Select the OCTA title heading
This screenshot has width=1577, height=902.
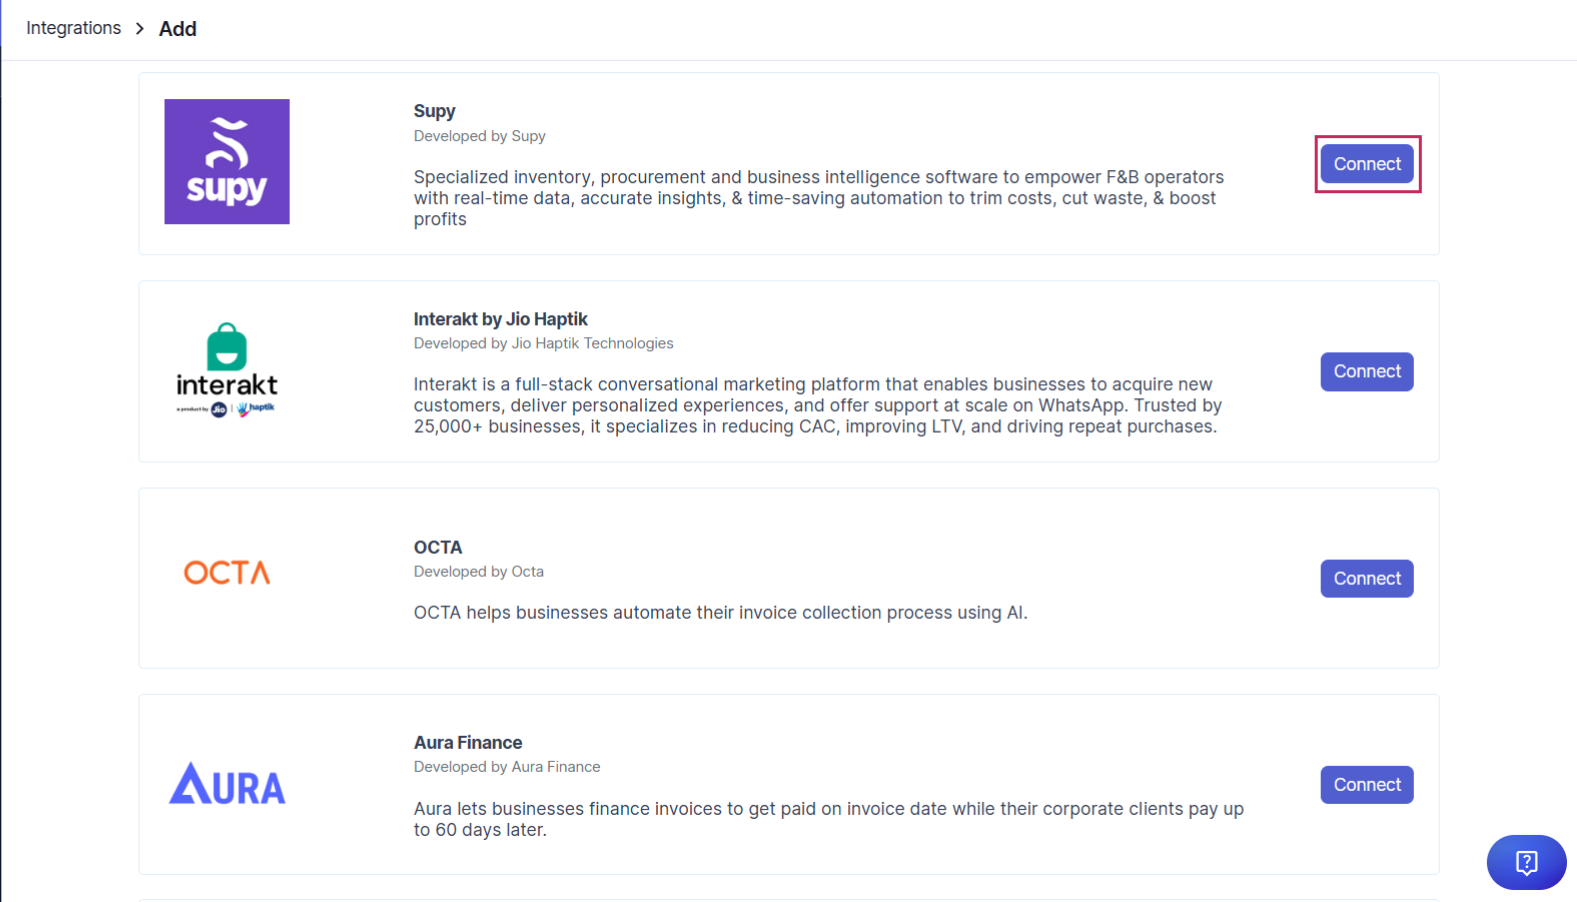point(438,547)
